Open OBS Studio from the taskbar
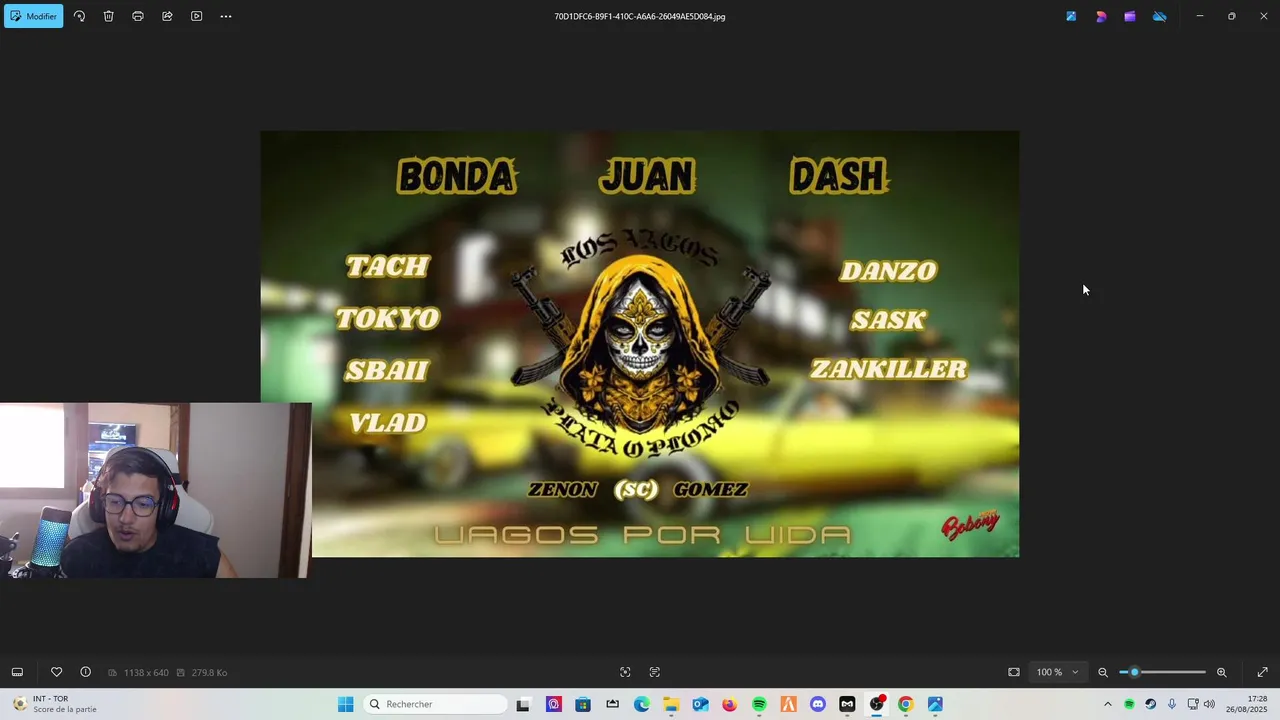Image resolution: width=1280 pixels, height=720 pixels. pos(877,704)
